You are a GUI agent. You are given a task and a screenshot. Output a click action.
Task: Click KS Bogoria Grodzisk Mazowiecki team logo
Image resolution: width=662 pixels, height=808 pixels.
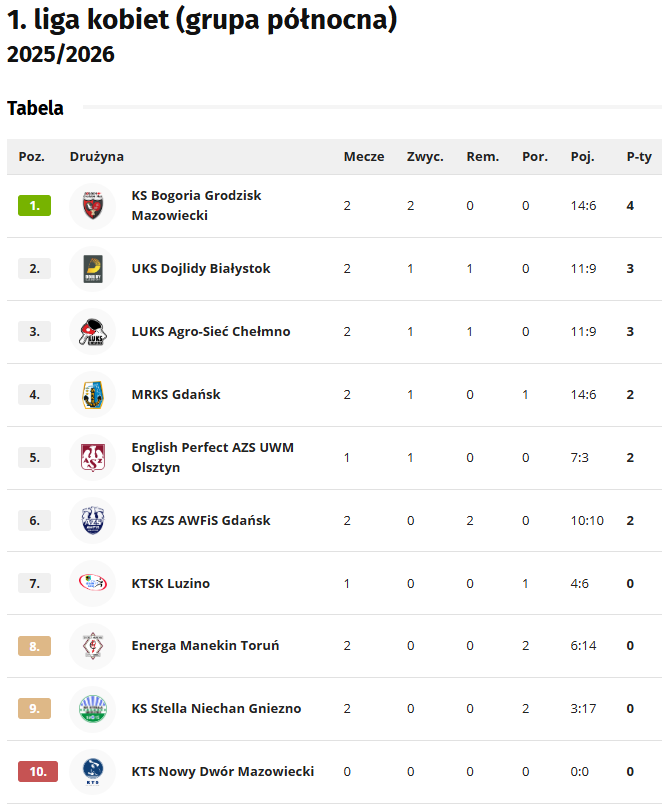pyautogui.click(x=93, y=206)
